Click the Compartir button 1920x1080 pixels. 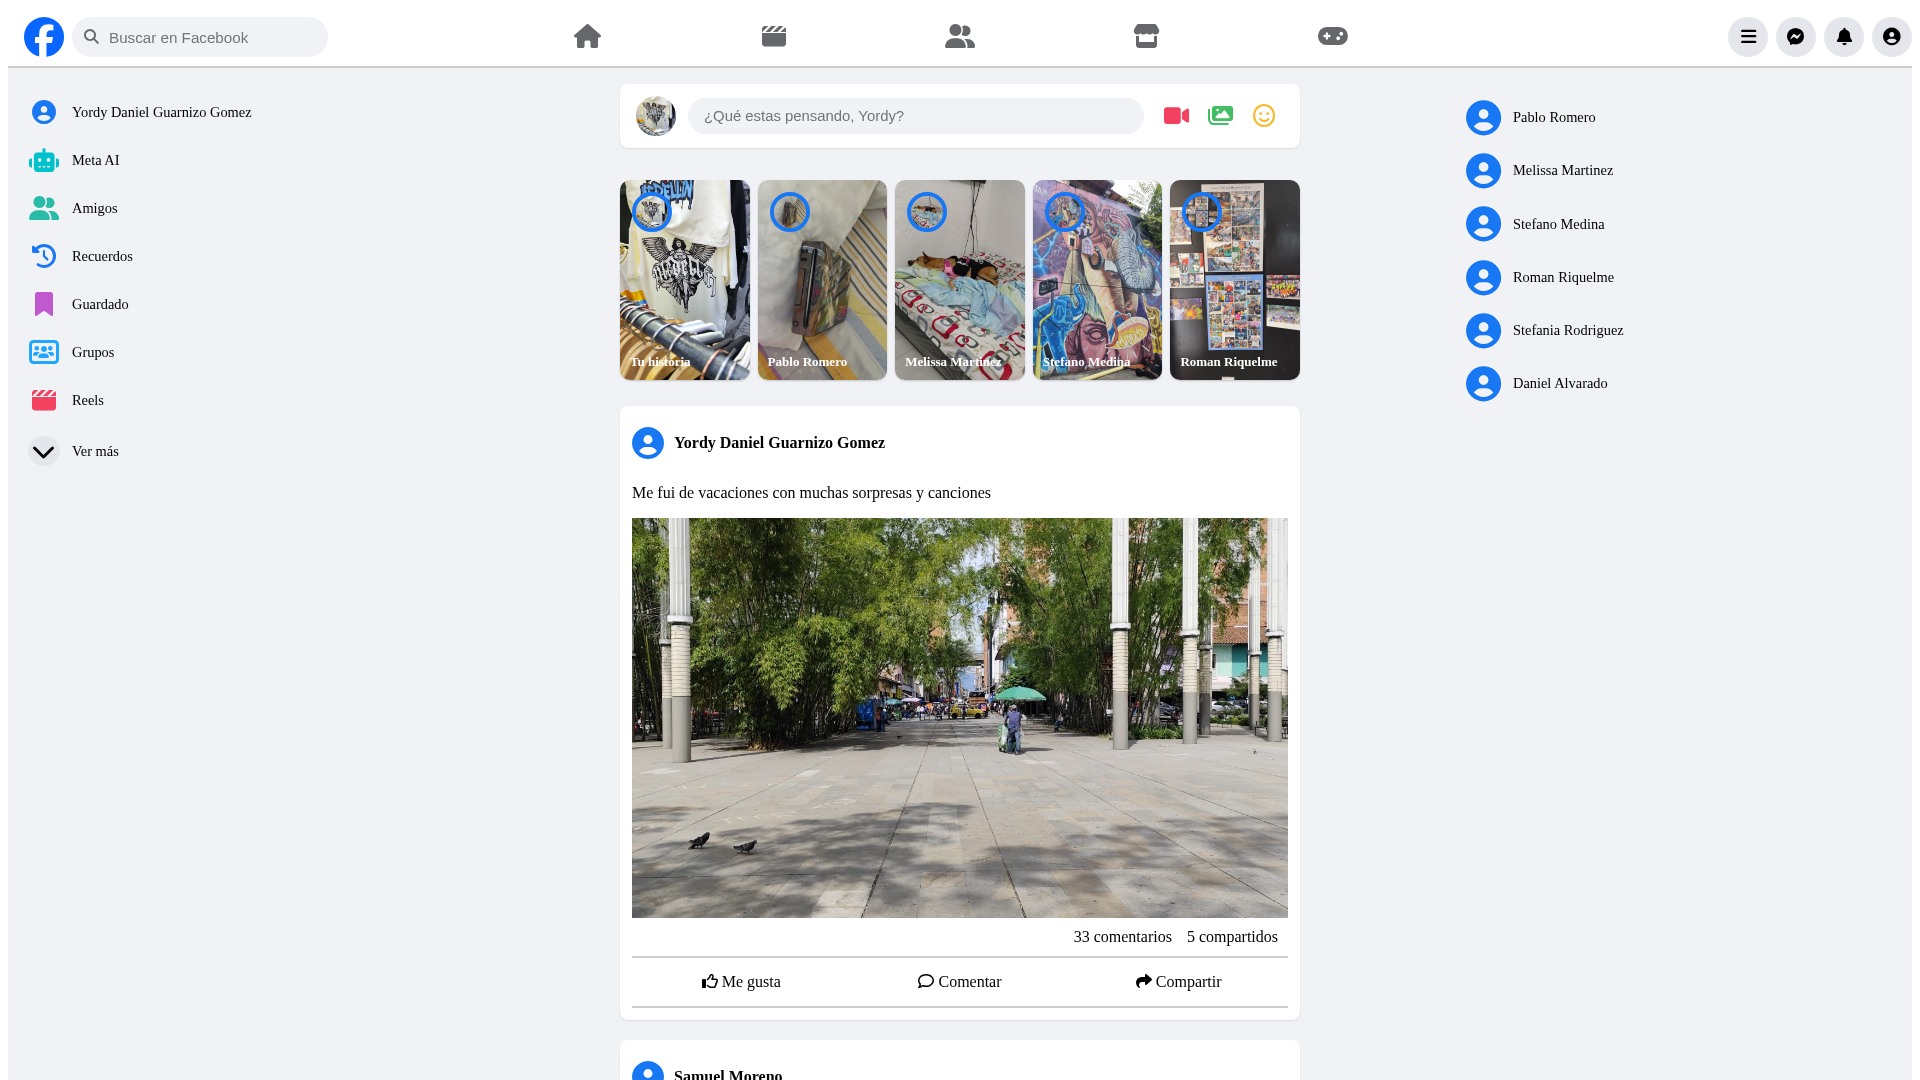[1178, 982]
